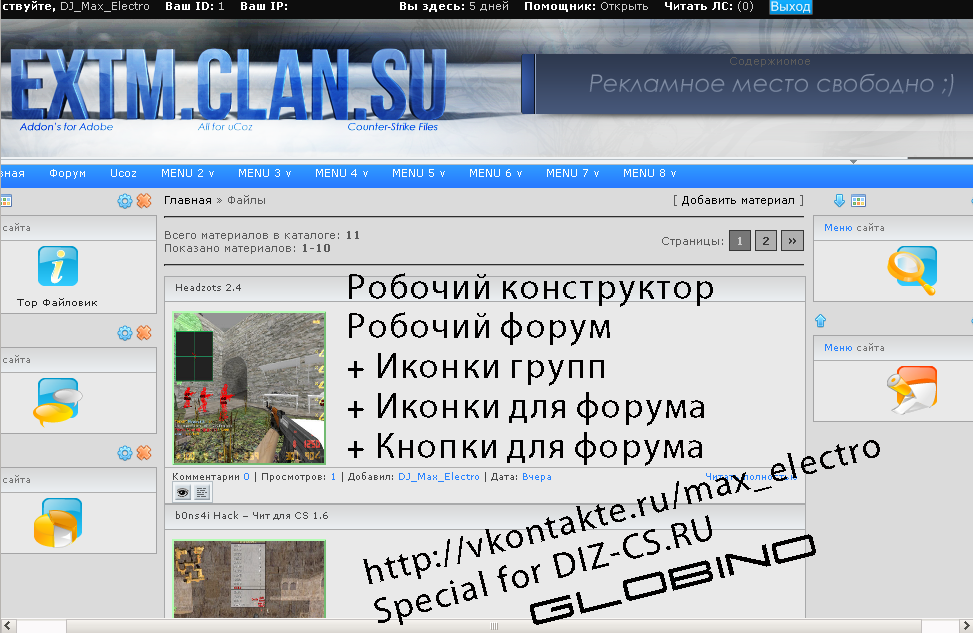Expand the MENU 3 dropdown

(264, 173)
